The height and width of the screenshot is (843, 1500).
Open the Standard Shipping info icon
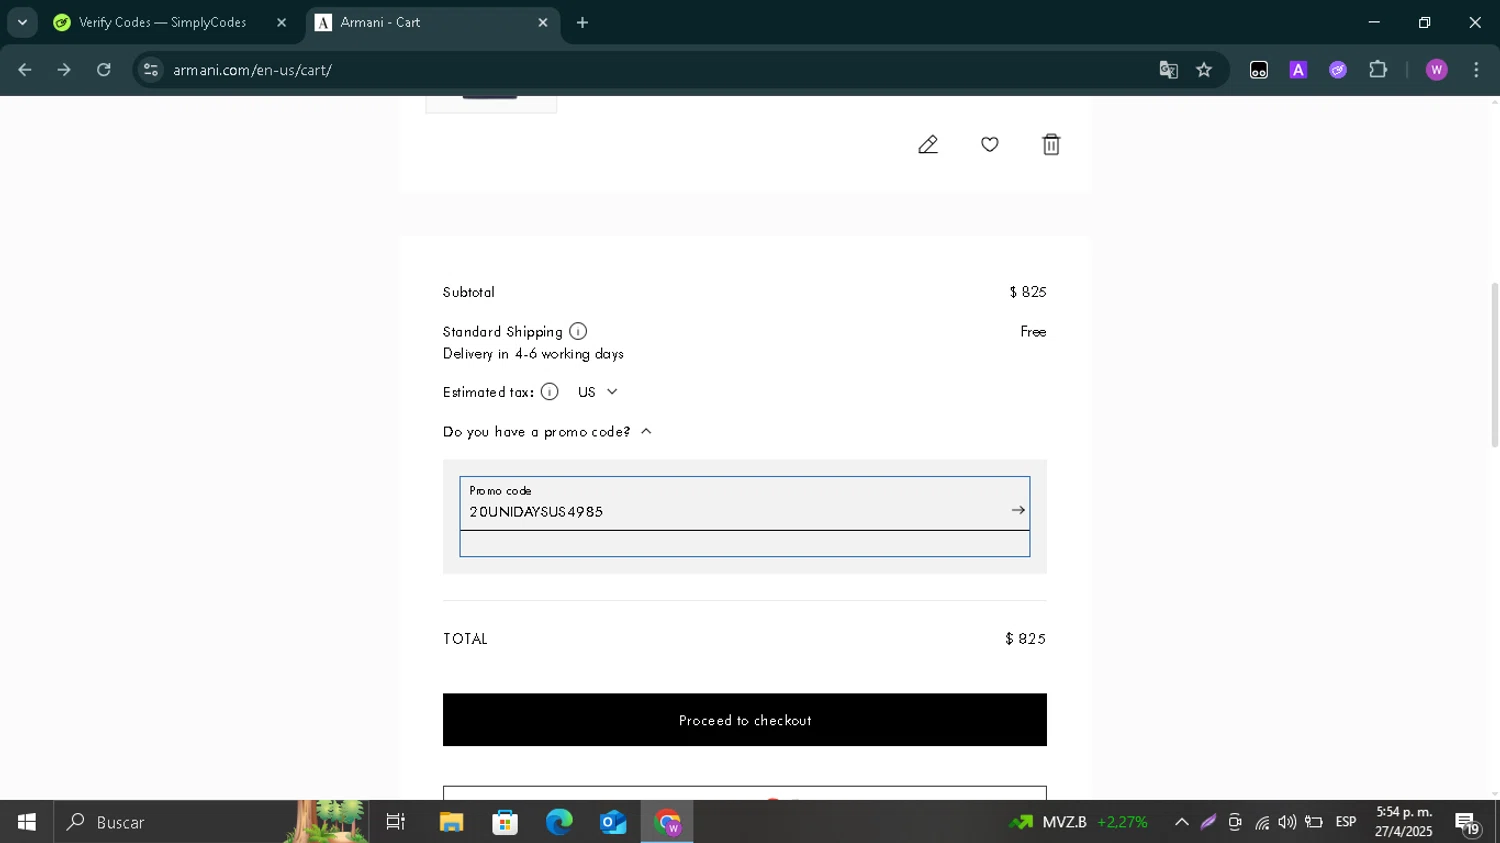(578, 331)
